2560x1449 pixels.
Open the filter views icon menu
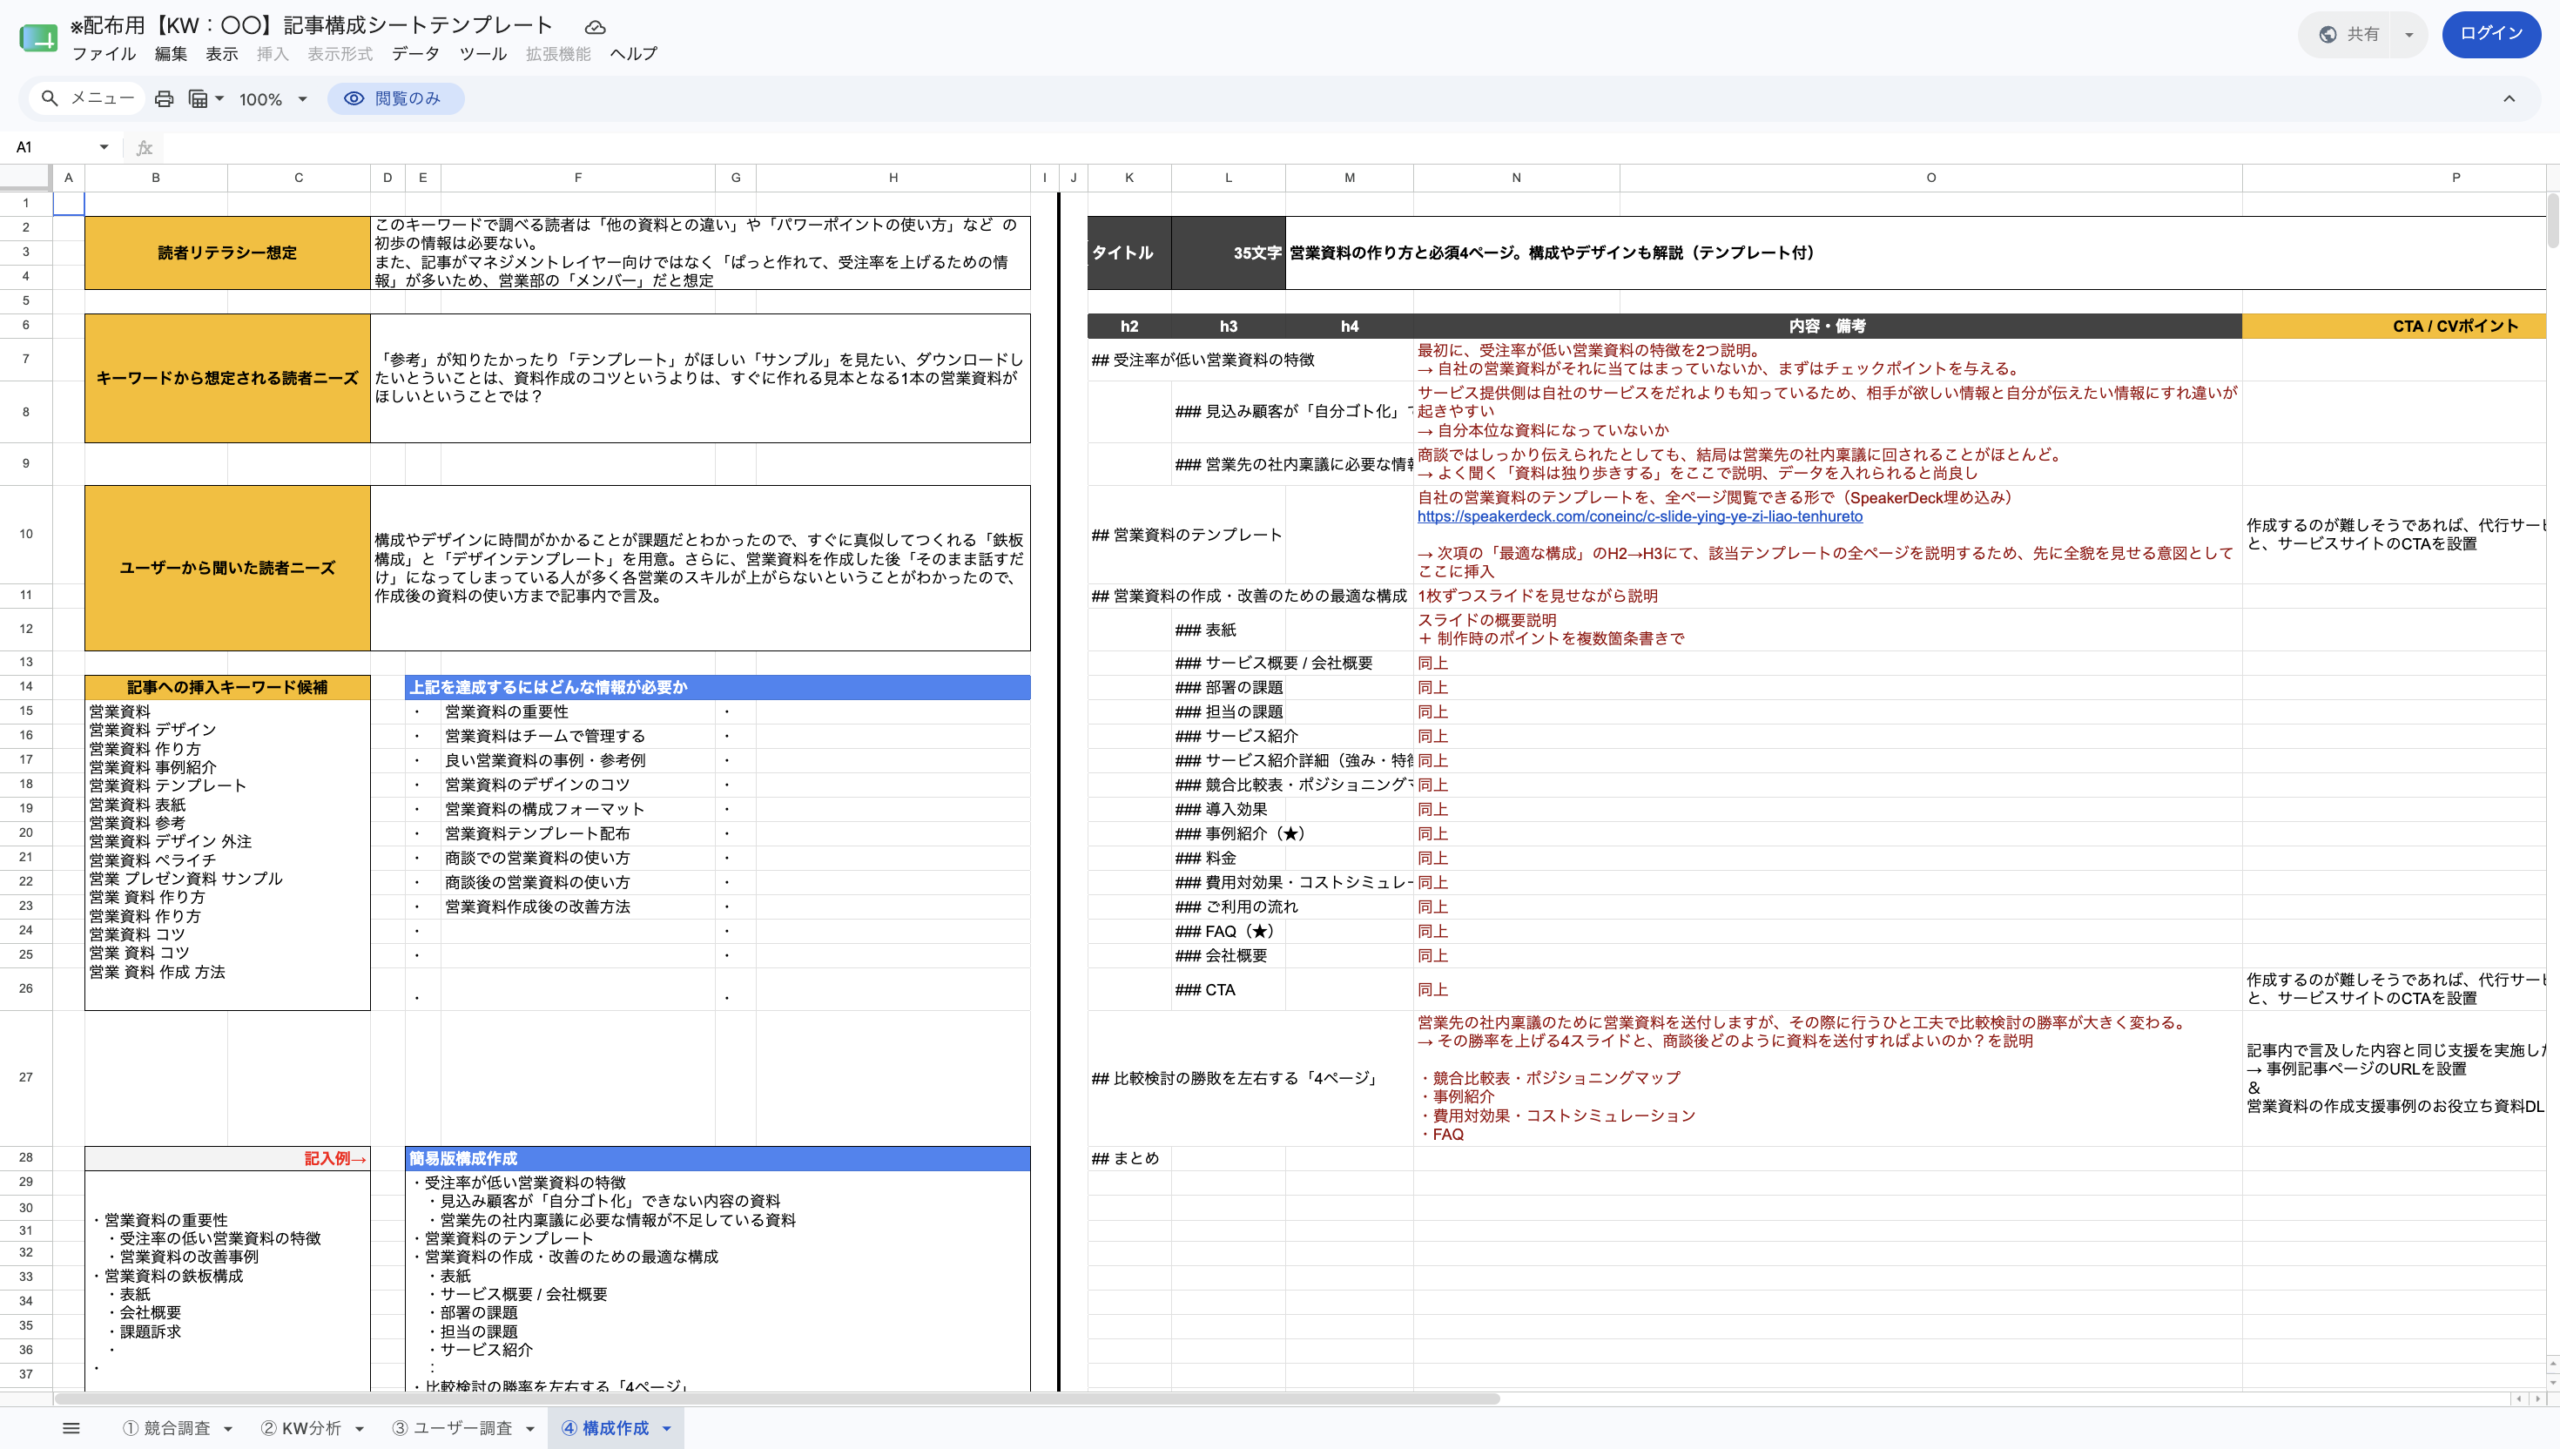205,99
